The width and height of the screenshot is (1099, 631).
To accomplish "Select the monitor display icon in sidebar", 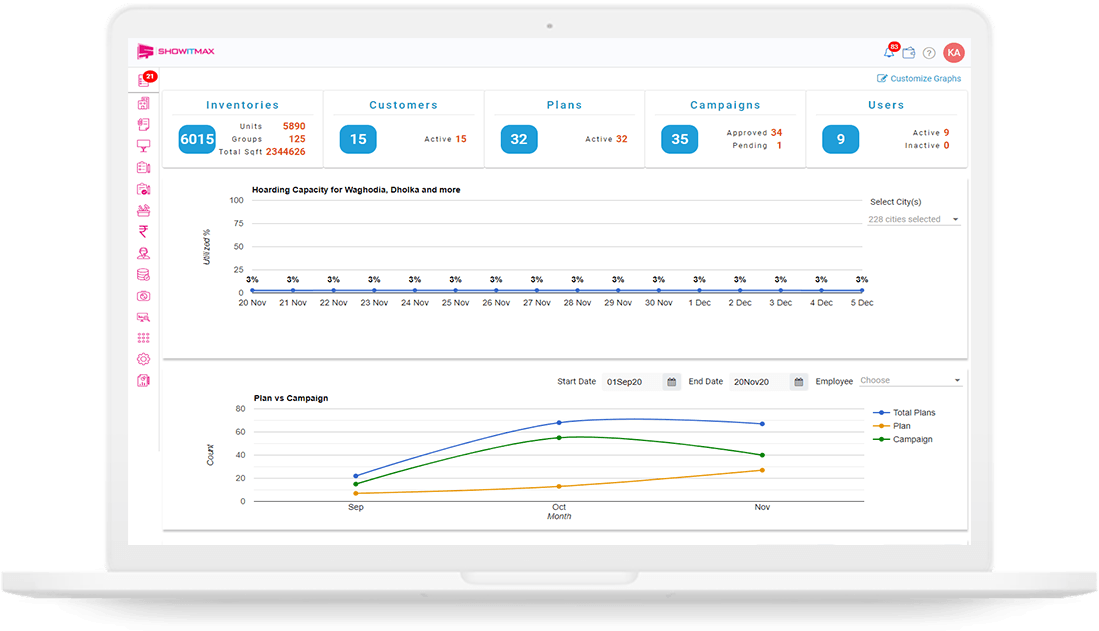I will coord(144,146).
